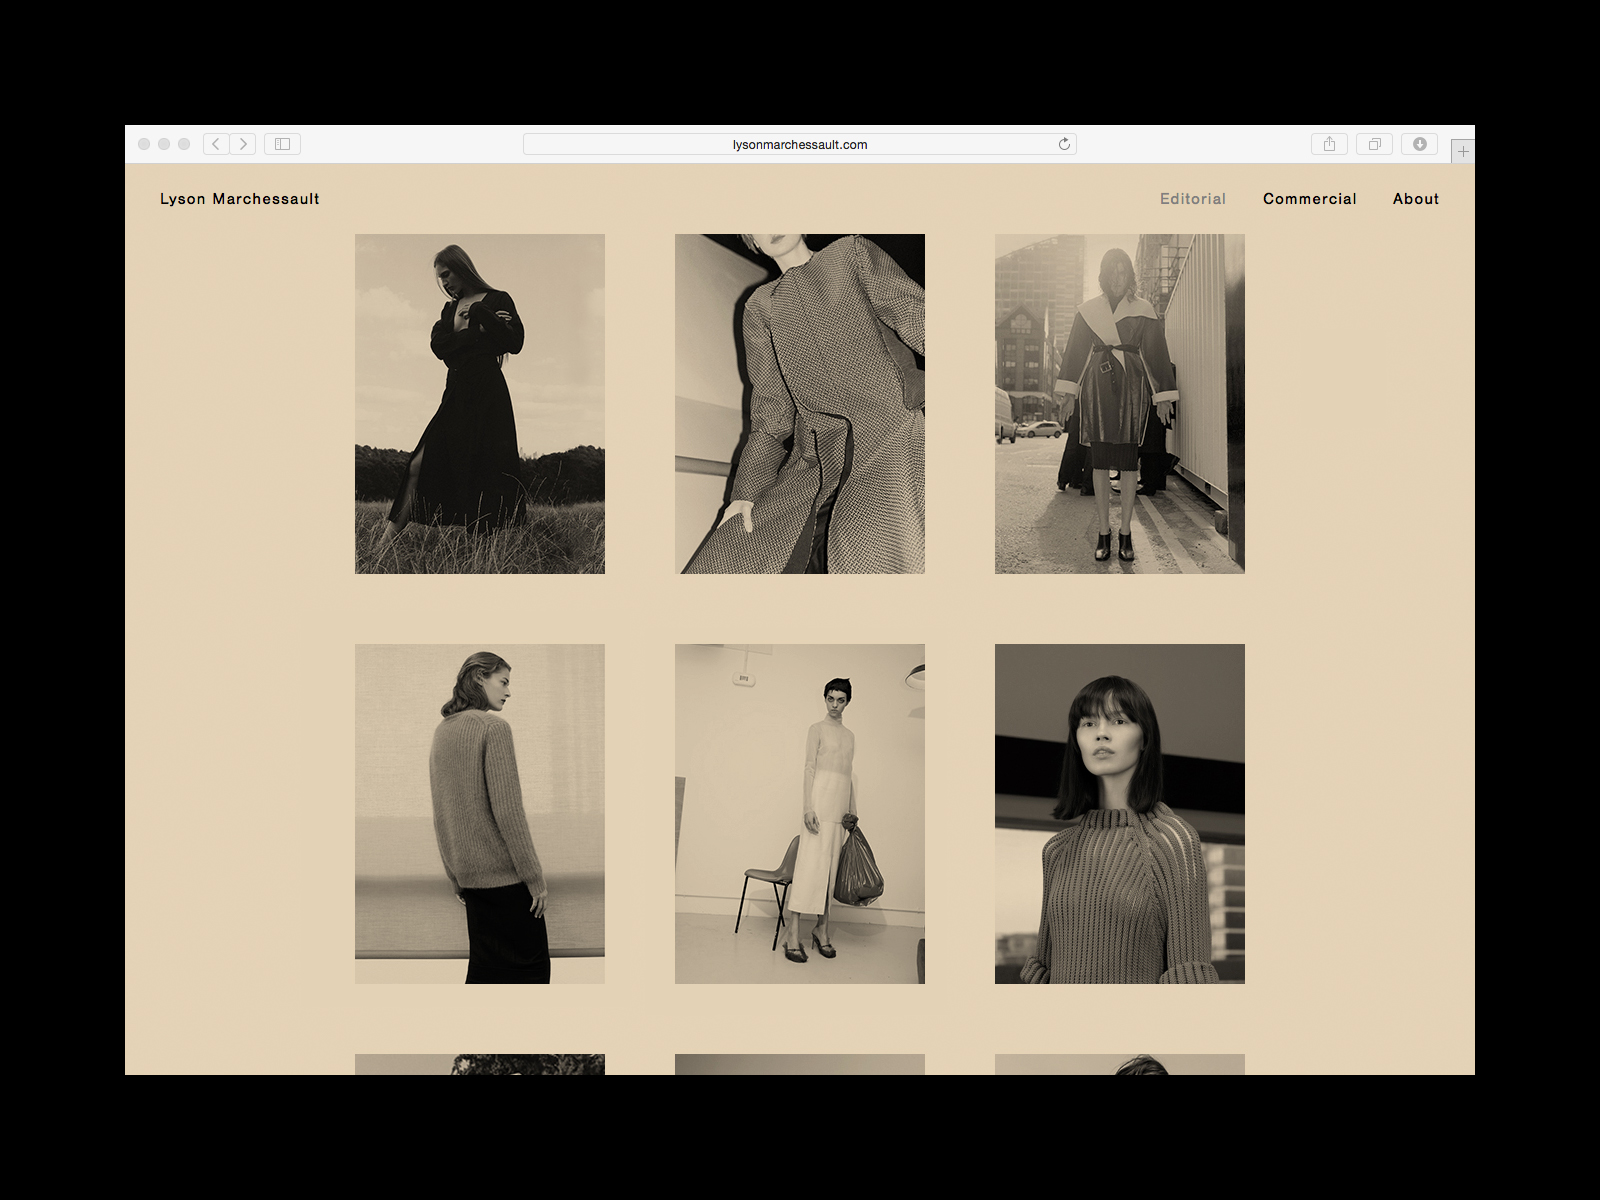Reload the page with the refresh icon
The height and width of the screenshot is (1200, 1600).
pos(1064,144)
